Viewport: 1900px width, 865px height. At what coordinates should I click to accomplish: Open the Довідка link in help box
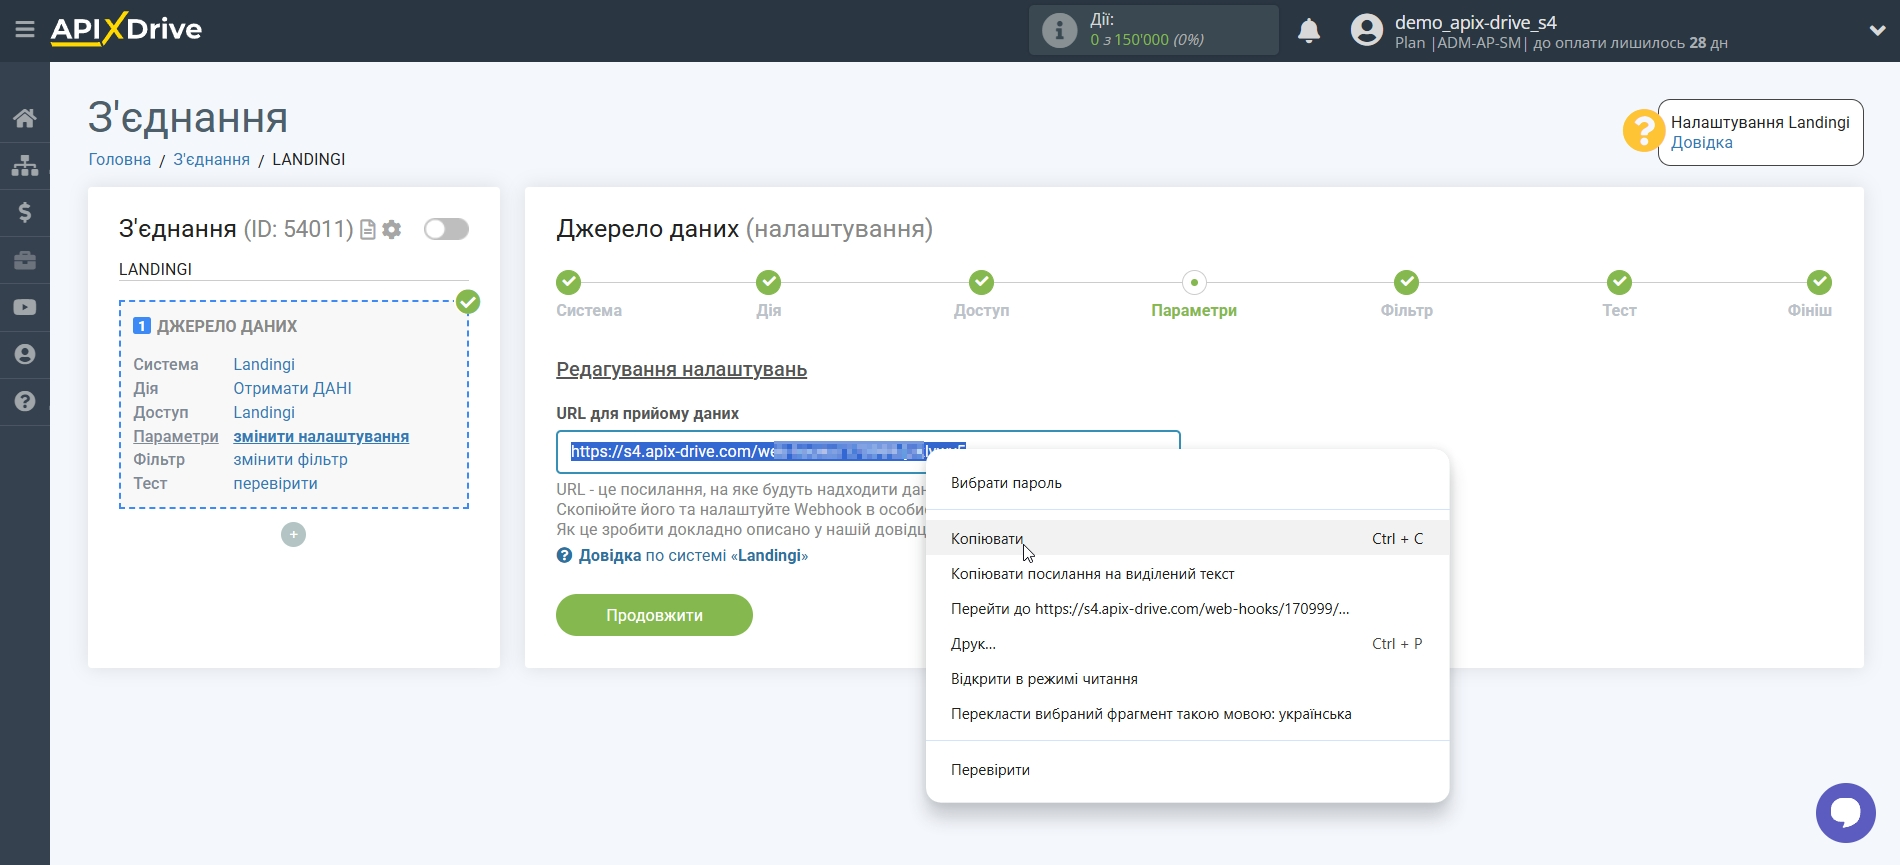point(1701,143)
